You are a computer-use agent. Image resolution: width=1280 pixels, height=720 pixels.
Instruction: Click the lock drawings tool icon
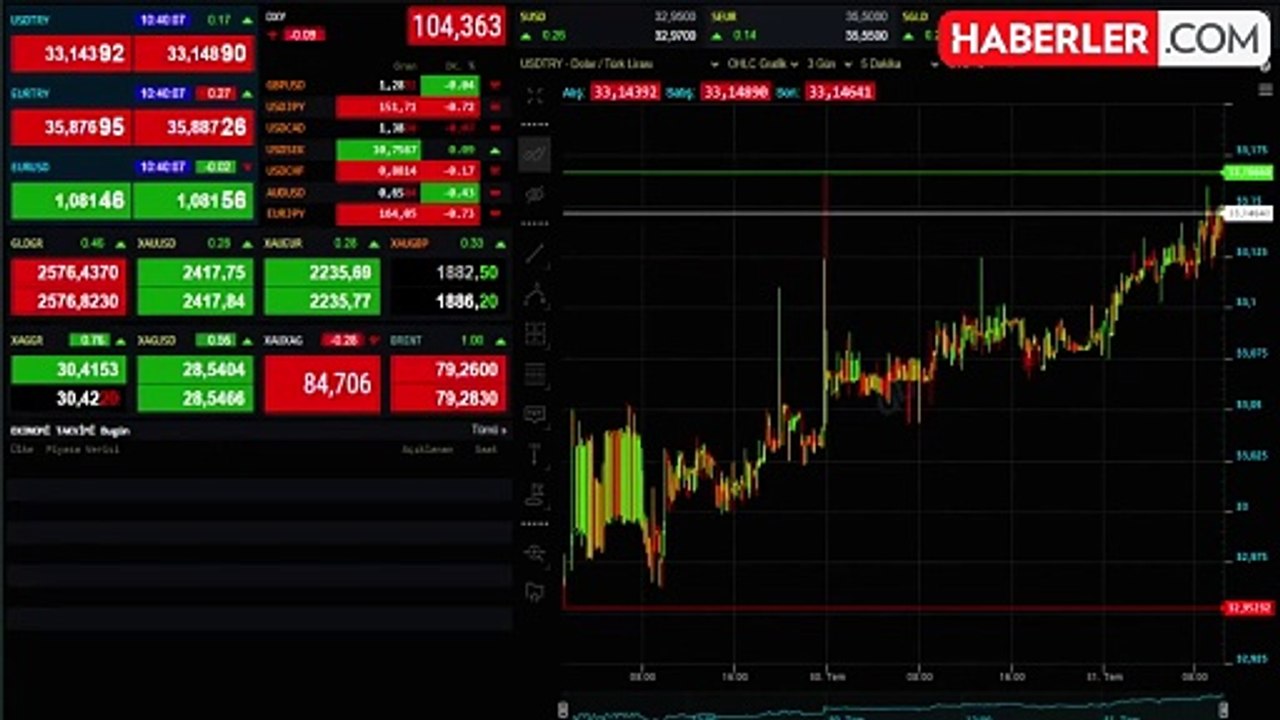point(535,493)
